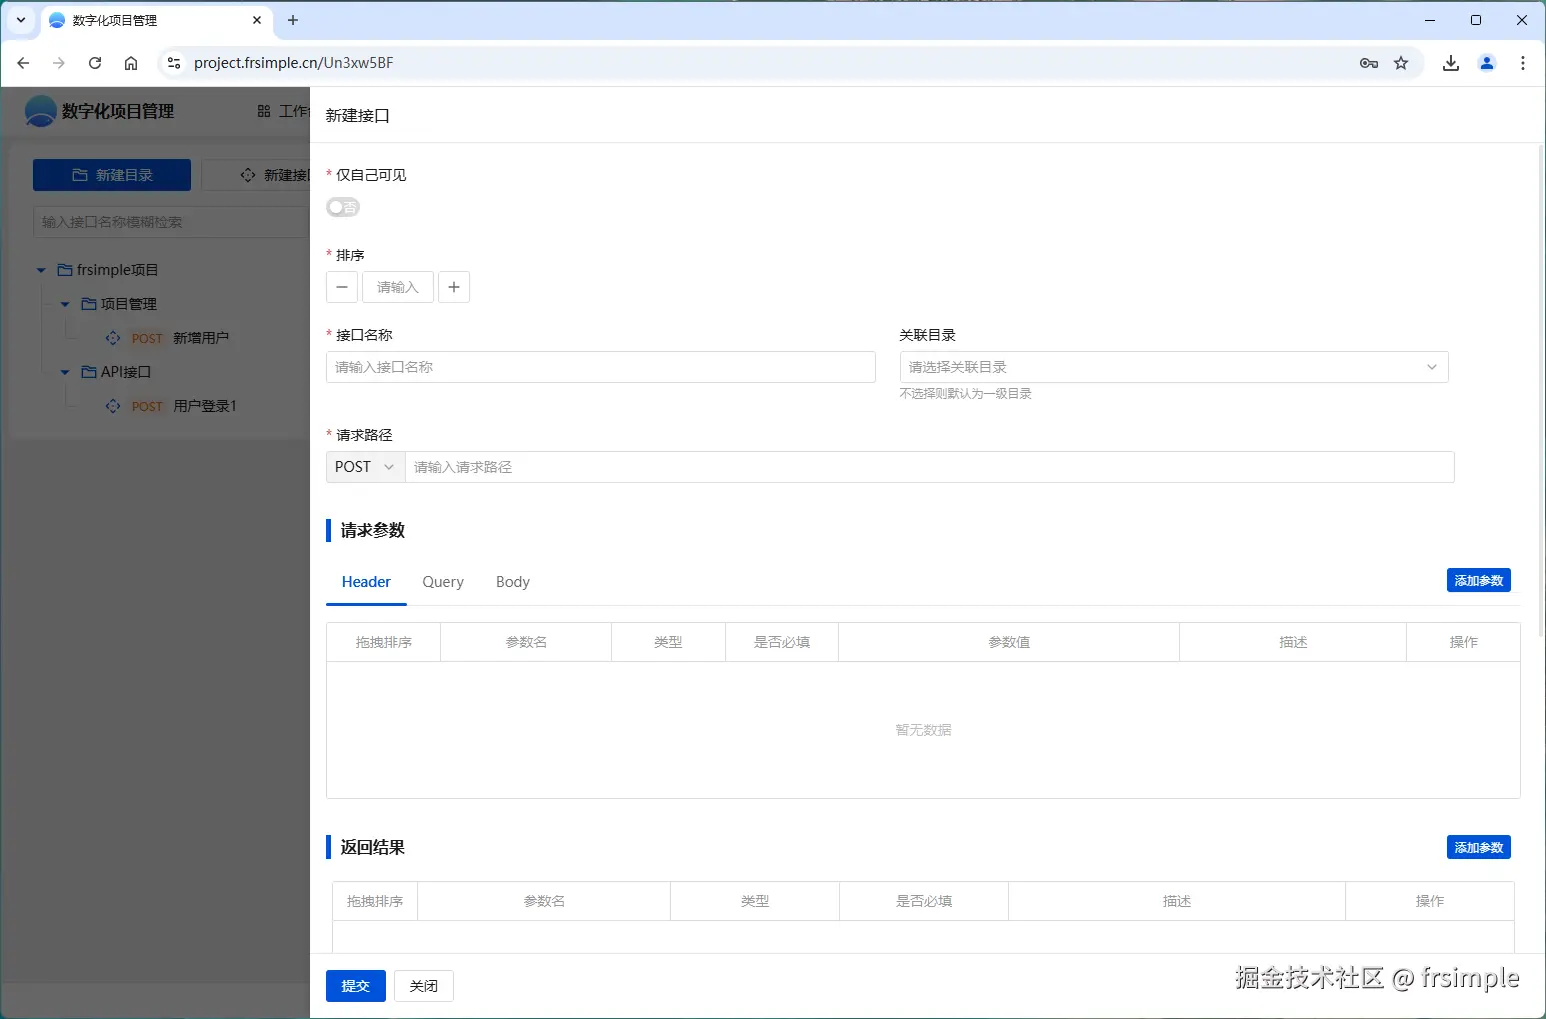Open browser downloads icon
The height and width of the screenshot is (1019, 1546).
tap(1450, 63)
